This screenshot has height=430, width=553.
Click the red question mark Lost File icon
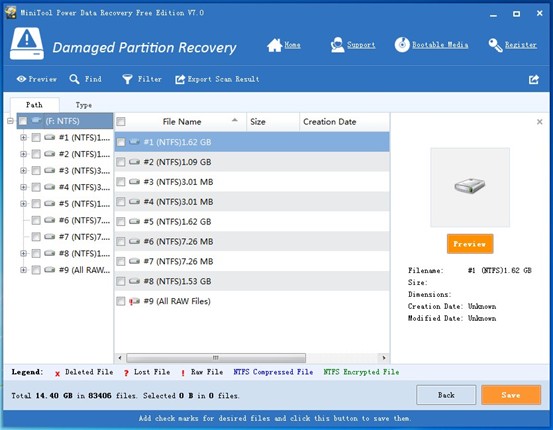tap(126, 373)
